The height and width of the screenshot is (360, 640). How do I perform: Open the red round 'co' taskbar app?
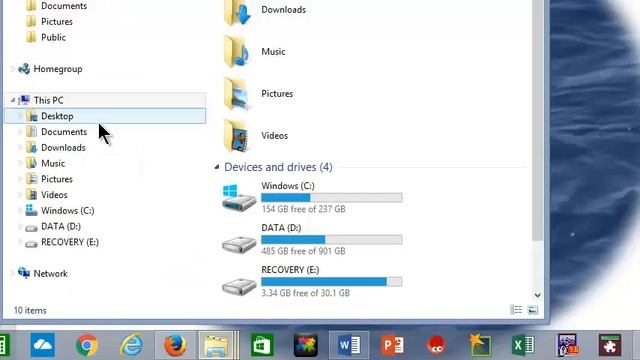[x=436, y=345]
